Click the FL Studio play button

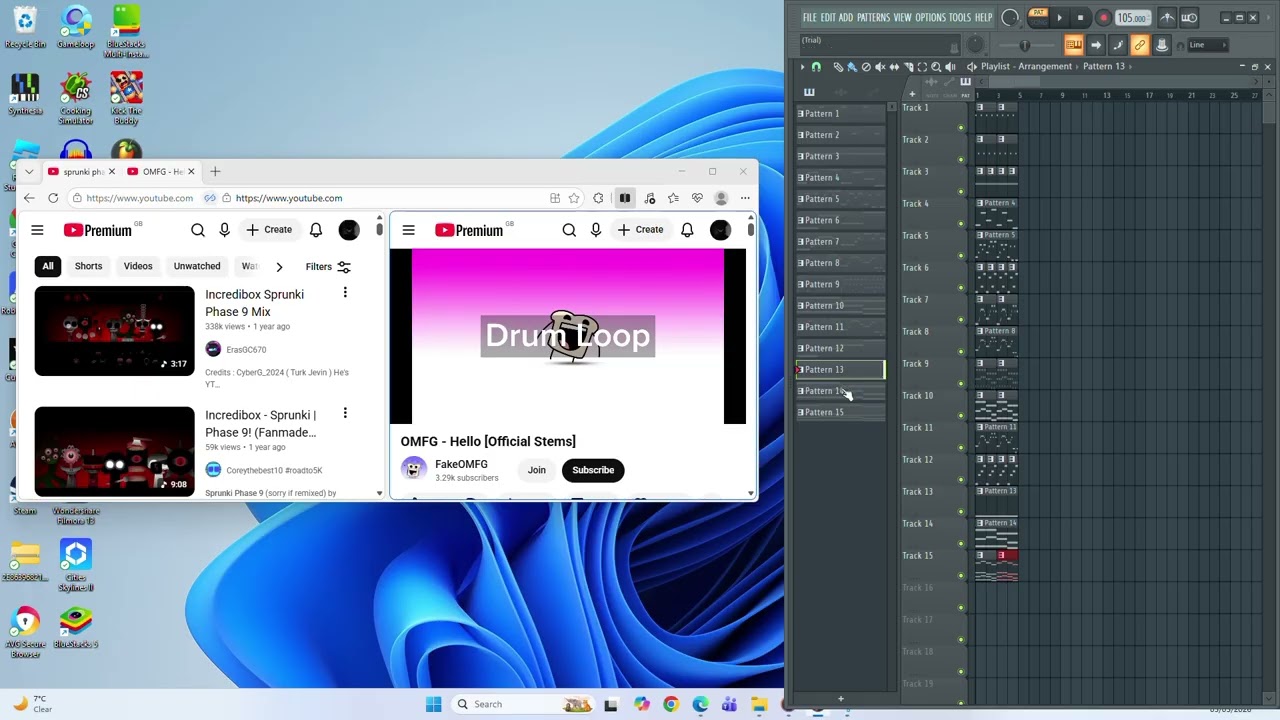click(1060, 17)
